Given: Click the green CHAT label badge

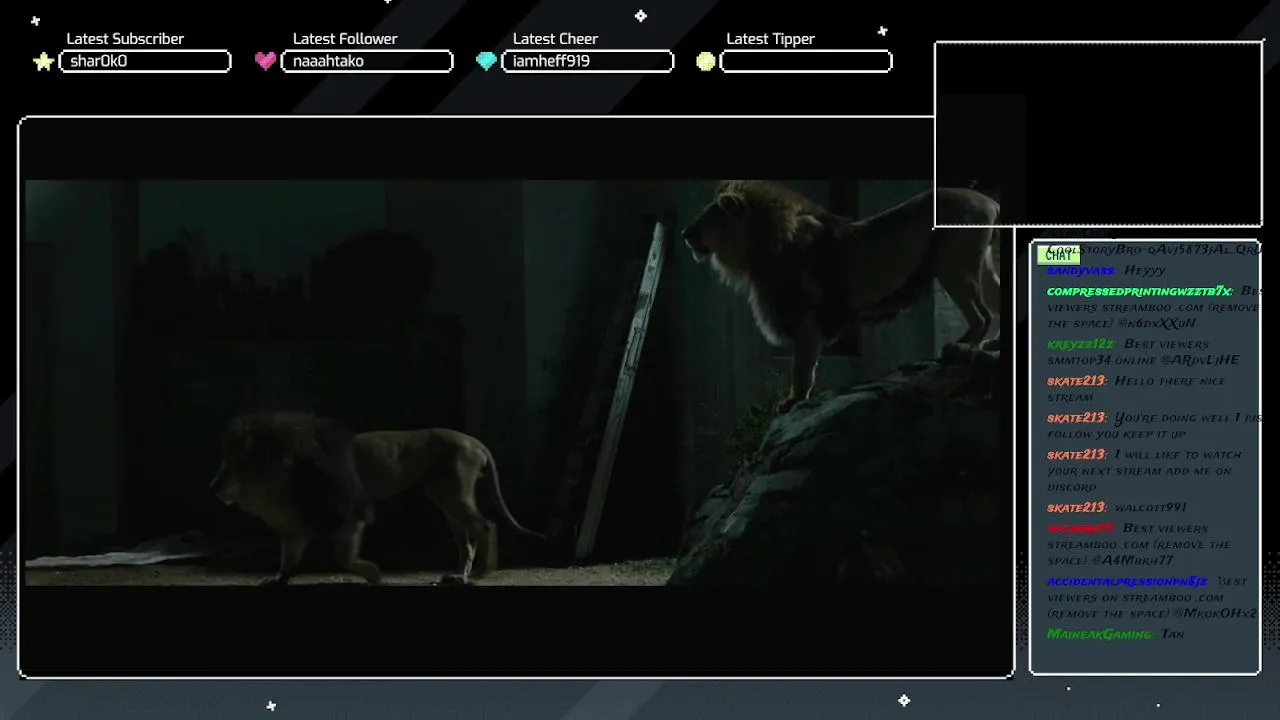Looking at the screenshot, I should (1058, 255).
